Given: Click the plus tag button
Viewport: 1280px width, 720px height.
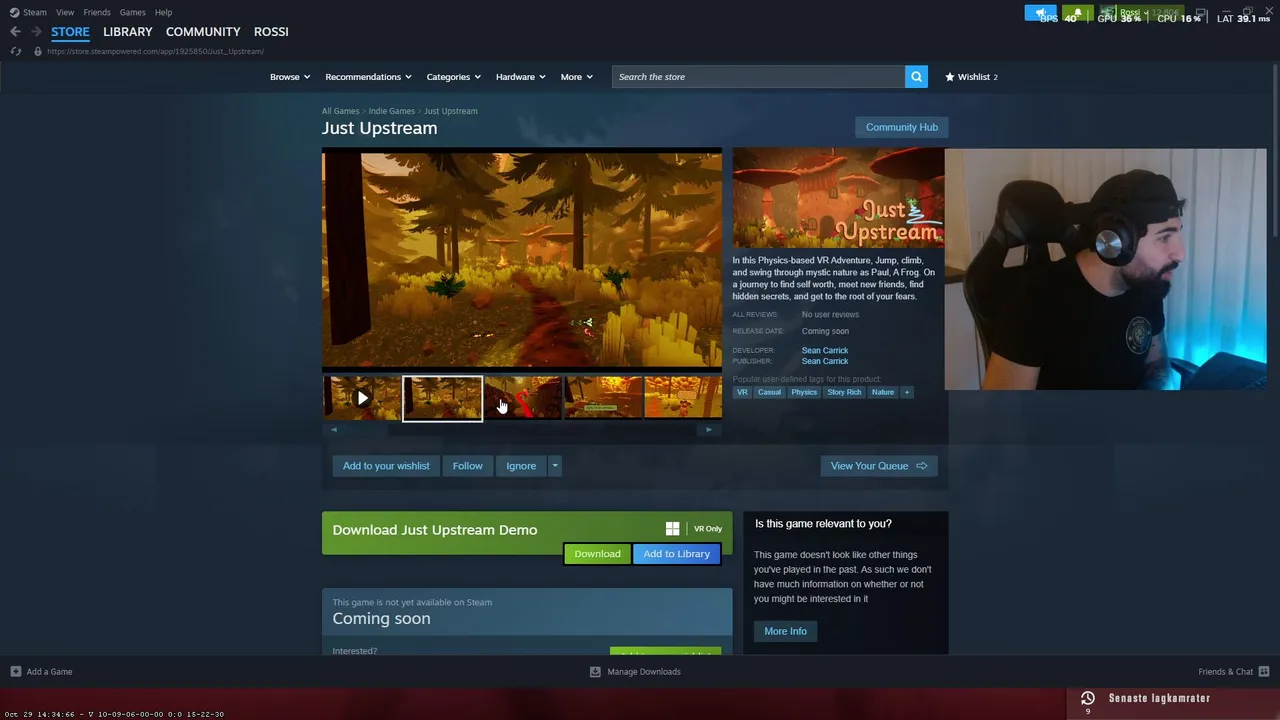Looking at the screenshot, I should coord(907,392).
